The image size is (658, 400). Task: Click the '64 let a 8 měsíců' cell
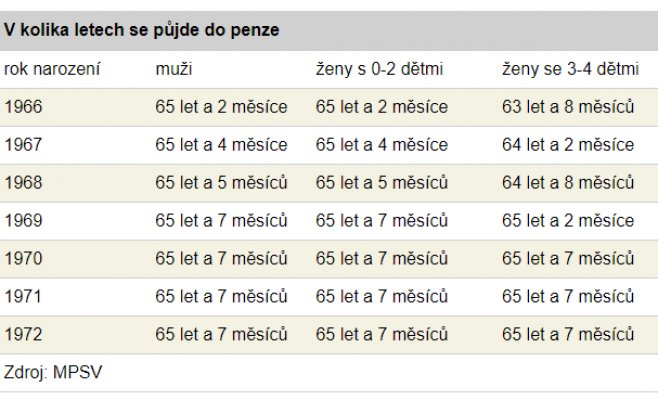point(568,183)
